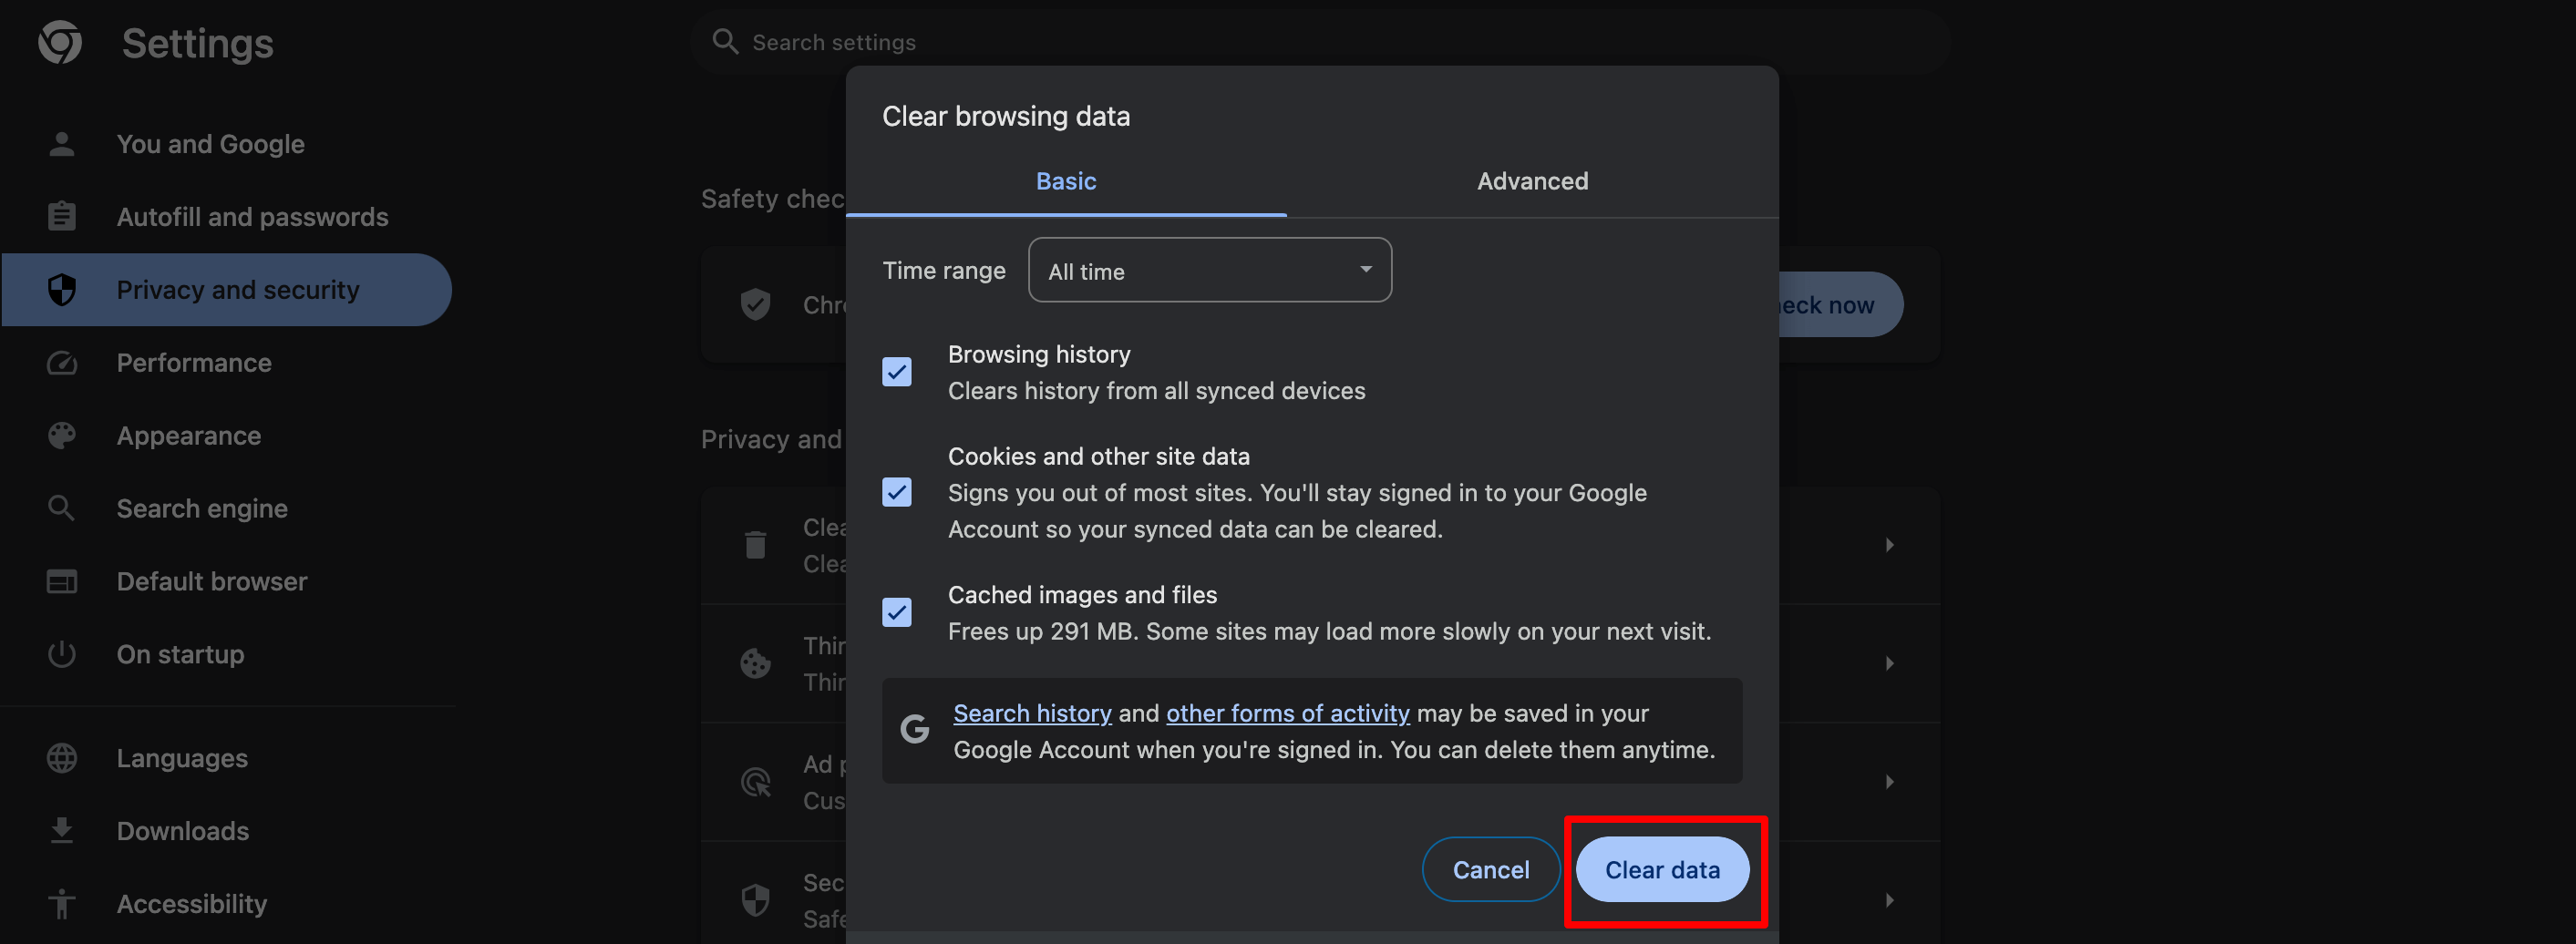The height and width of the screenshot is (944, 2576).
Task: Uncheck Cookies and other site data
Action: [x=897, y=492]
